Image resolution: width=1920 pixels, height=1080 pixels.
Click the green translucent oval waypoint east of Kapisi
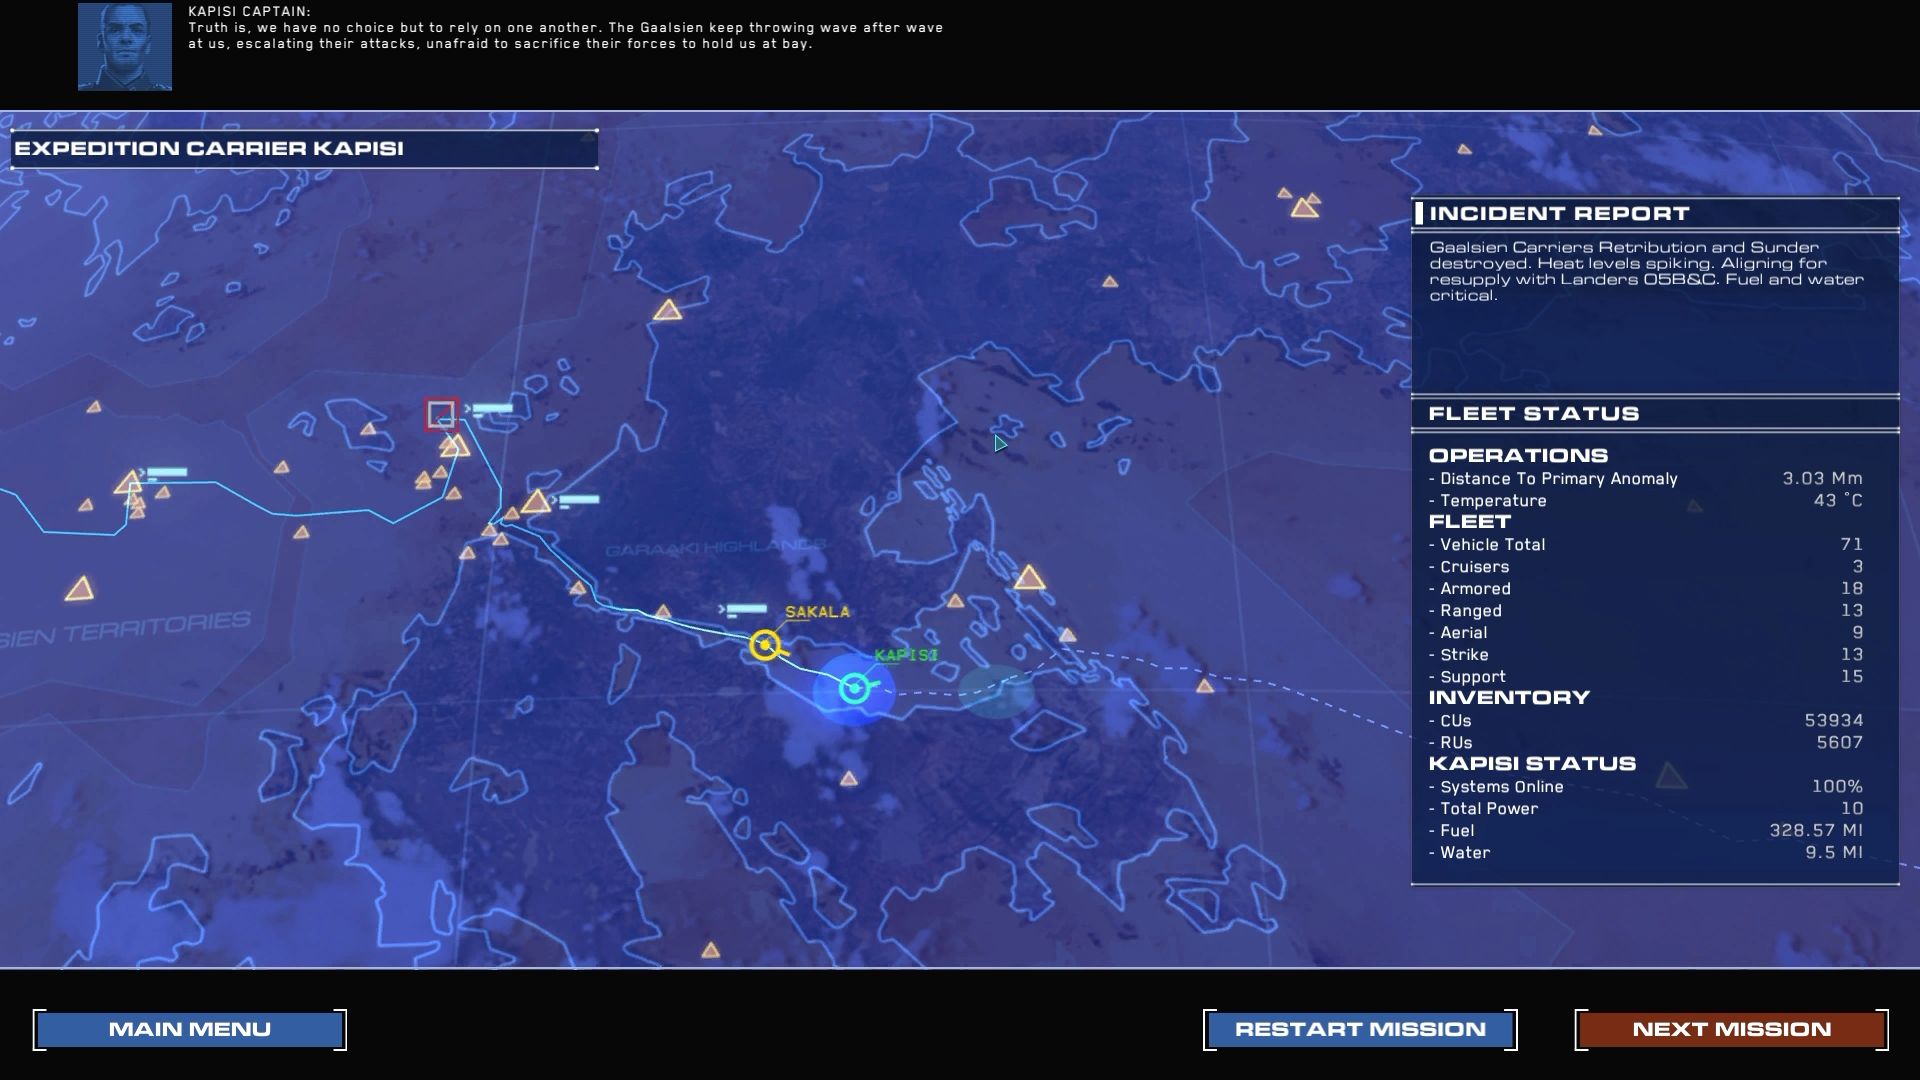(995, 691)
